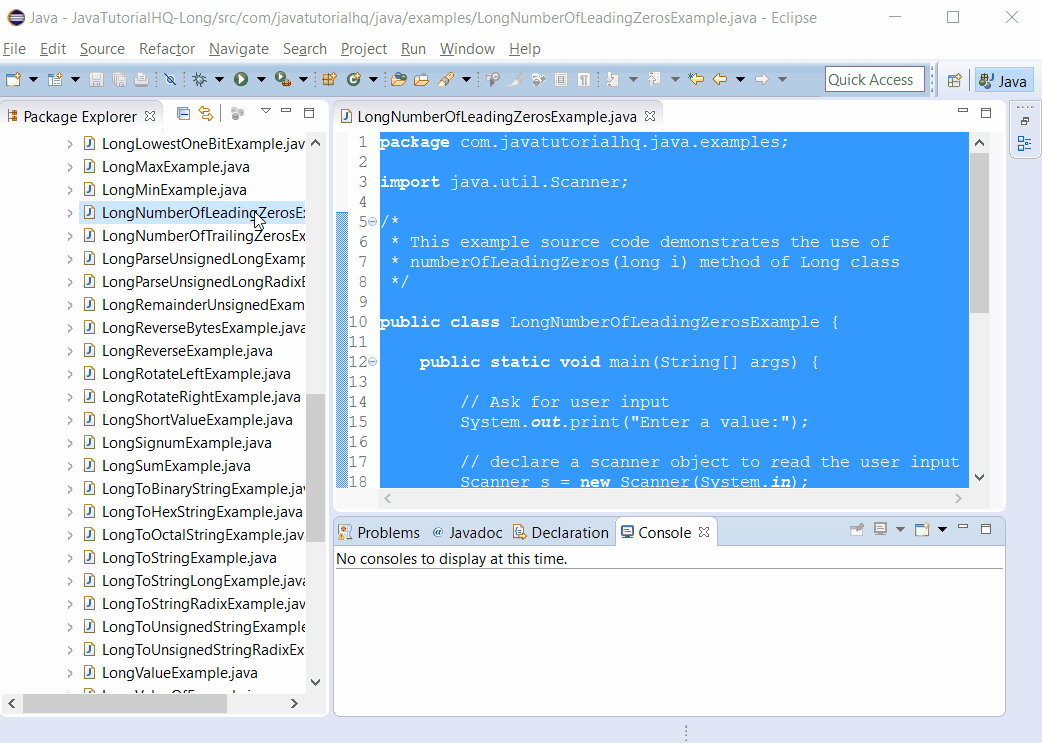Select LongToHexStringExample.java file
Image resolution: width=1042 pixels, height=743 pixels.
click(202, 512)
